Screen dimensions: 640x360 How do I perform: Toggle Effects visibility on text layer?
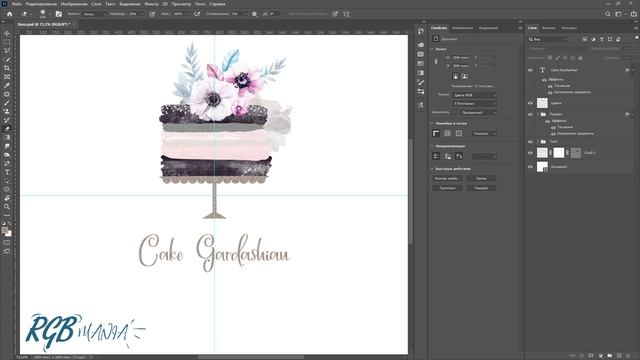coord(544,80)
